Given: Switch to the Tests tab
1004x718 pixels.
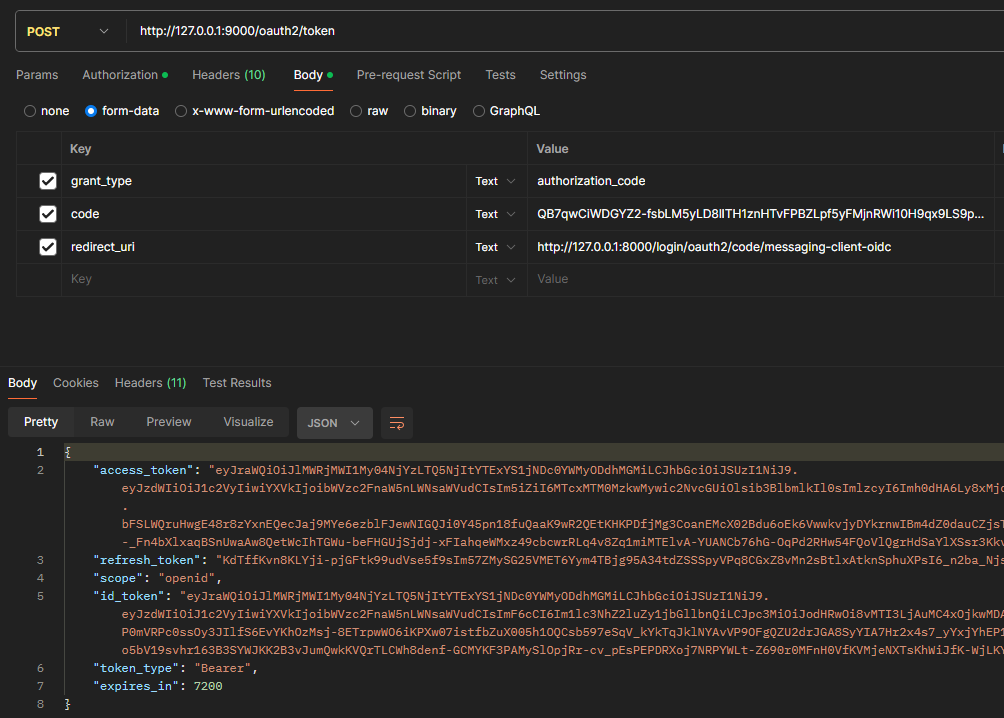Looking at the screenshot, I should (500, 74).
